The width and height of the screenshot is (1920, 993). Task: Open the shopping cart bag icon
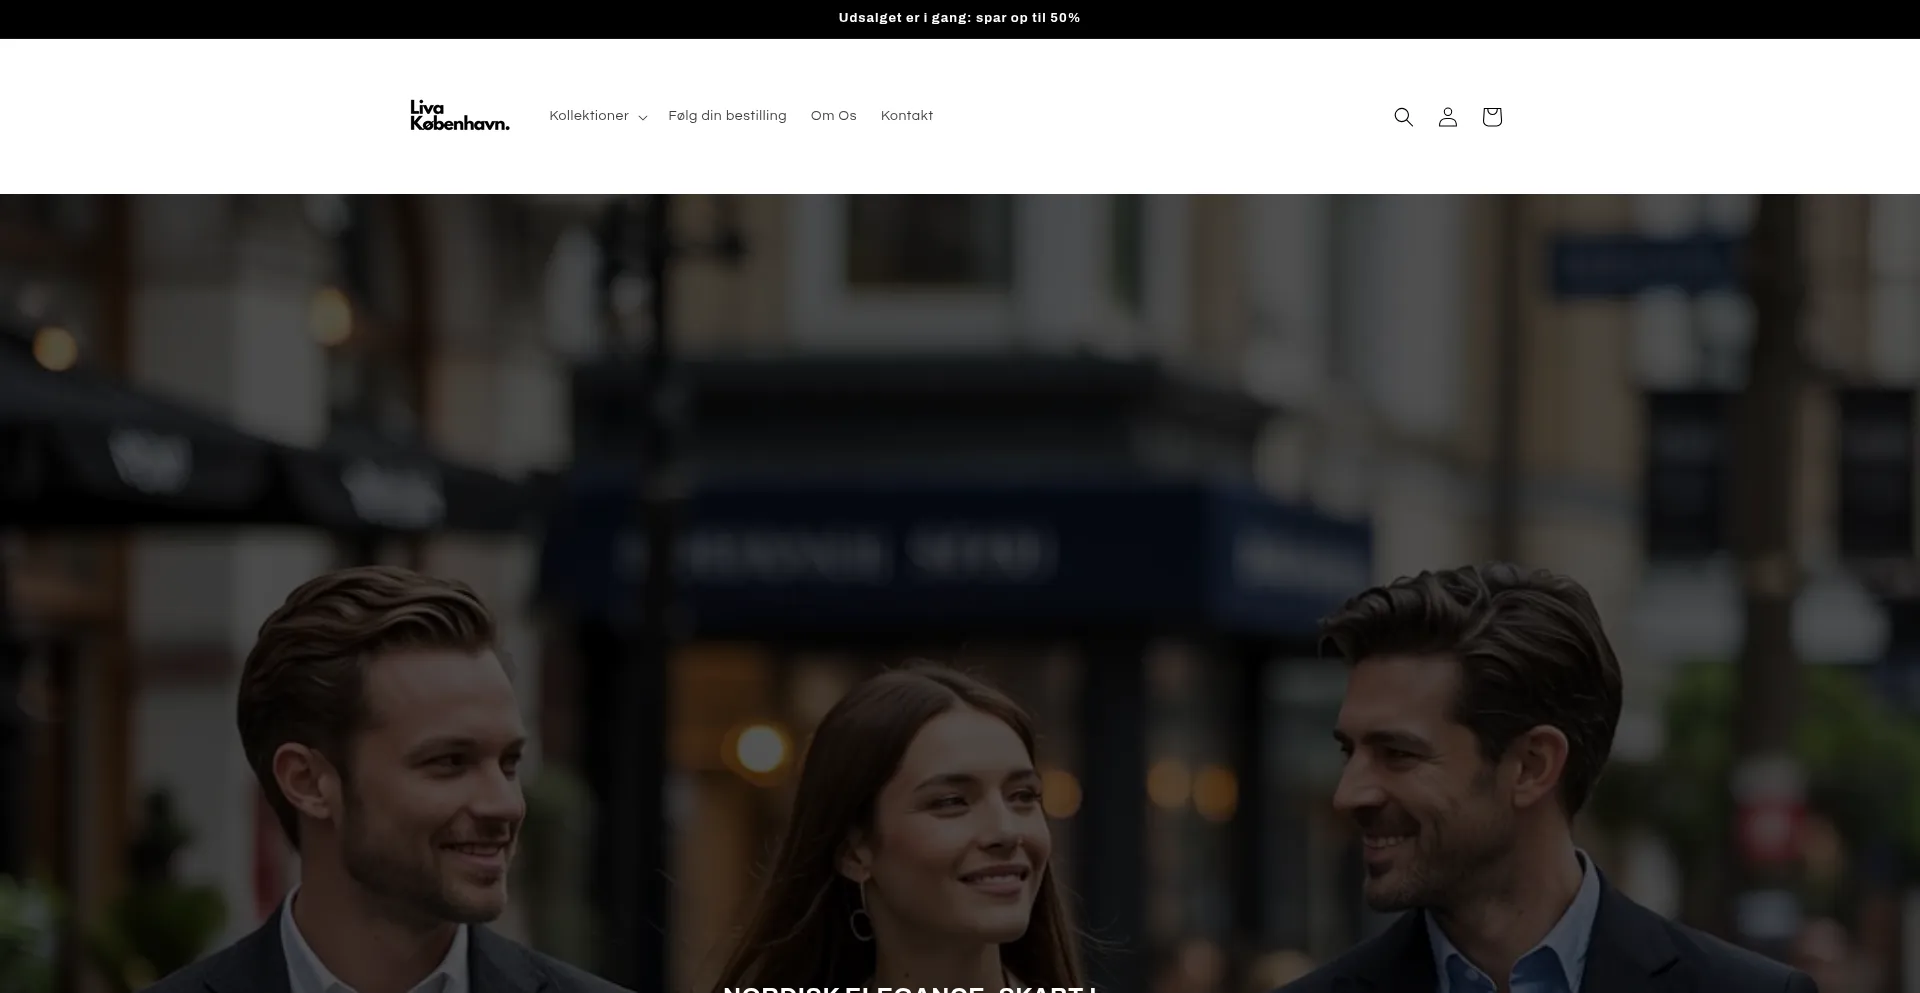pos(1491,117)
